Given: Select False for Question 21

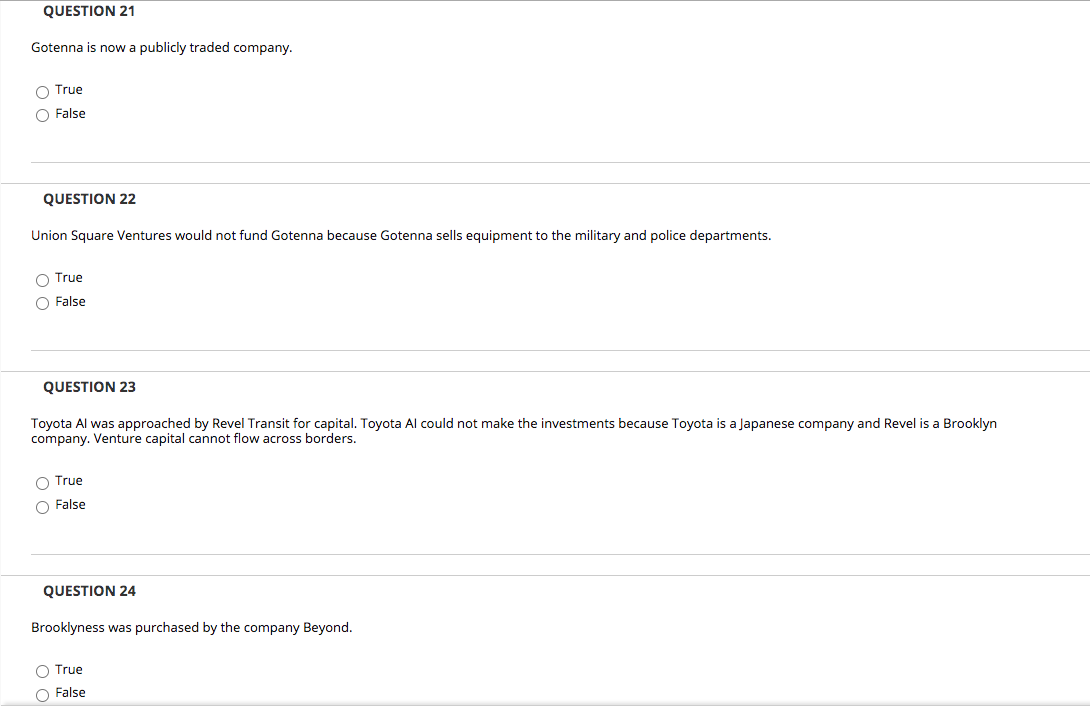Looking at the screenshot, I should [42, 115].
